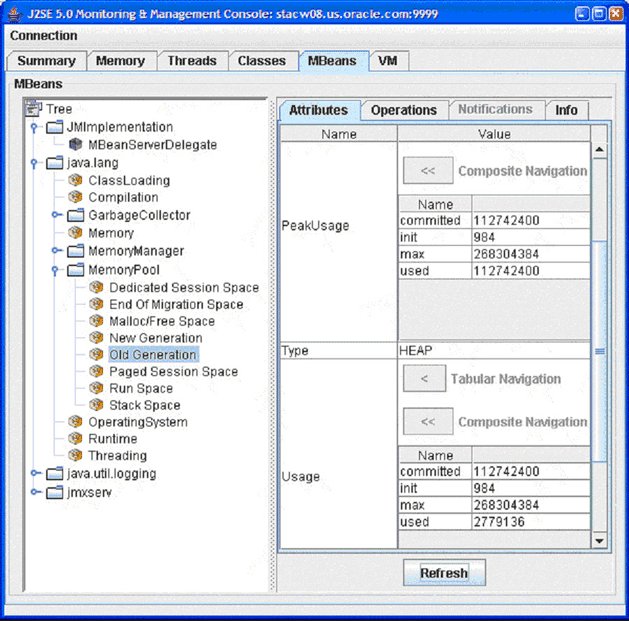Click the PeakUsage max value cell
Screen dimensions: 629x621
point(530,254)
